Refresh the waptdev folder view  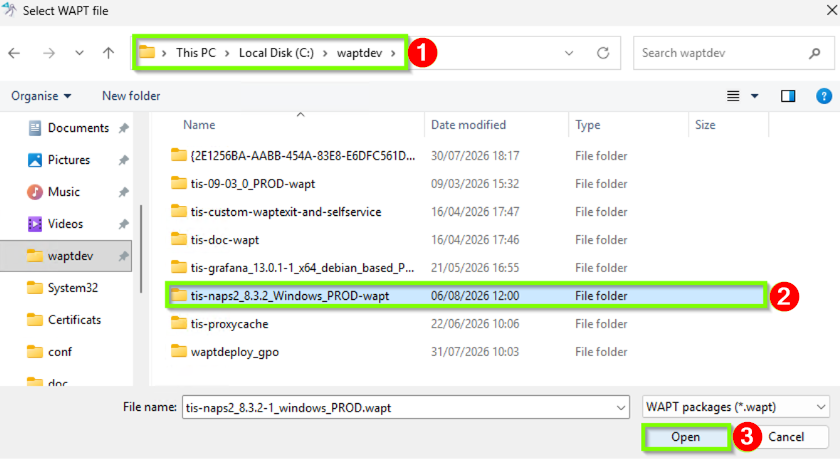[603, 53]
